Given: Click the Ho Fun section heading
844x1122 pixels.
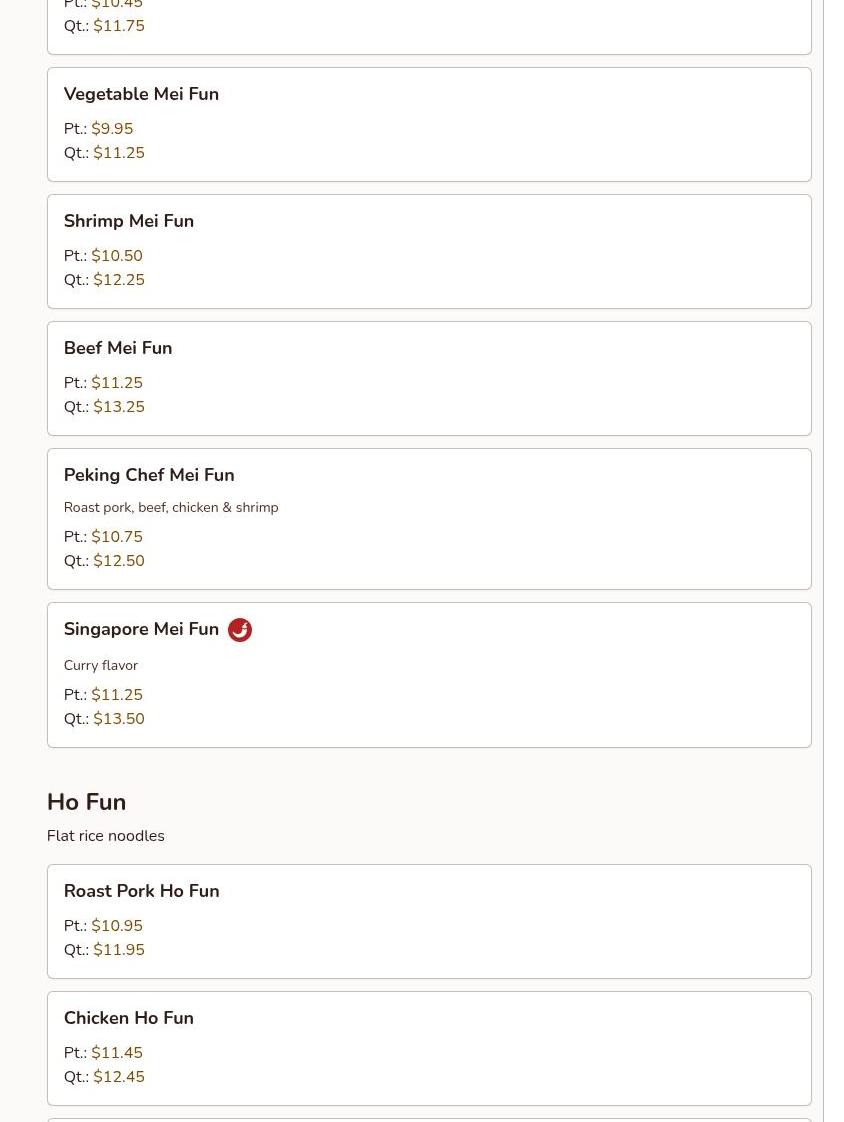Looking at the screenshot, I should click(x=86, y=802).
